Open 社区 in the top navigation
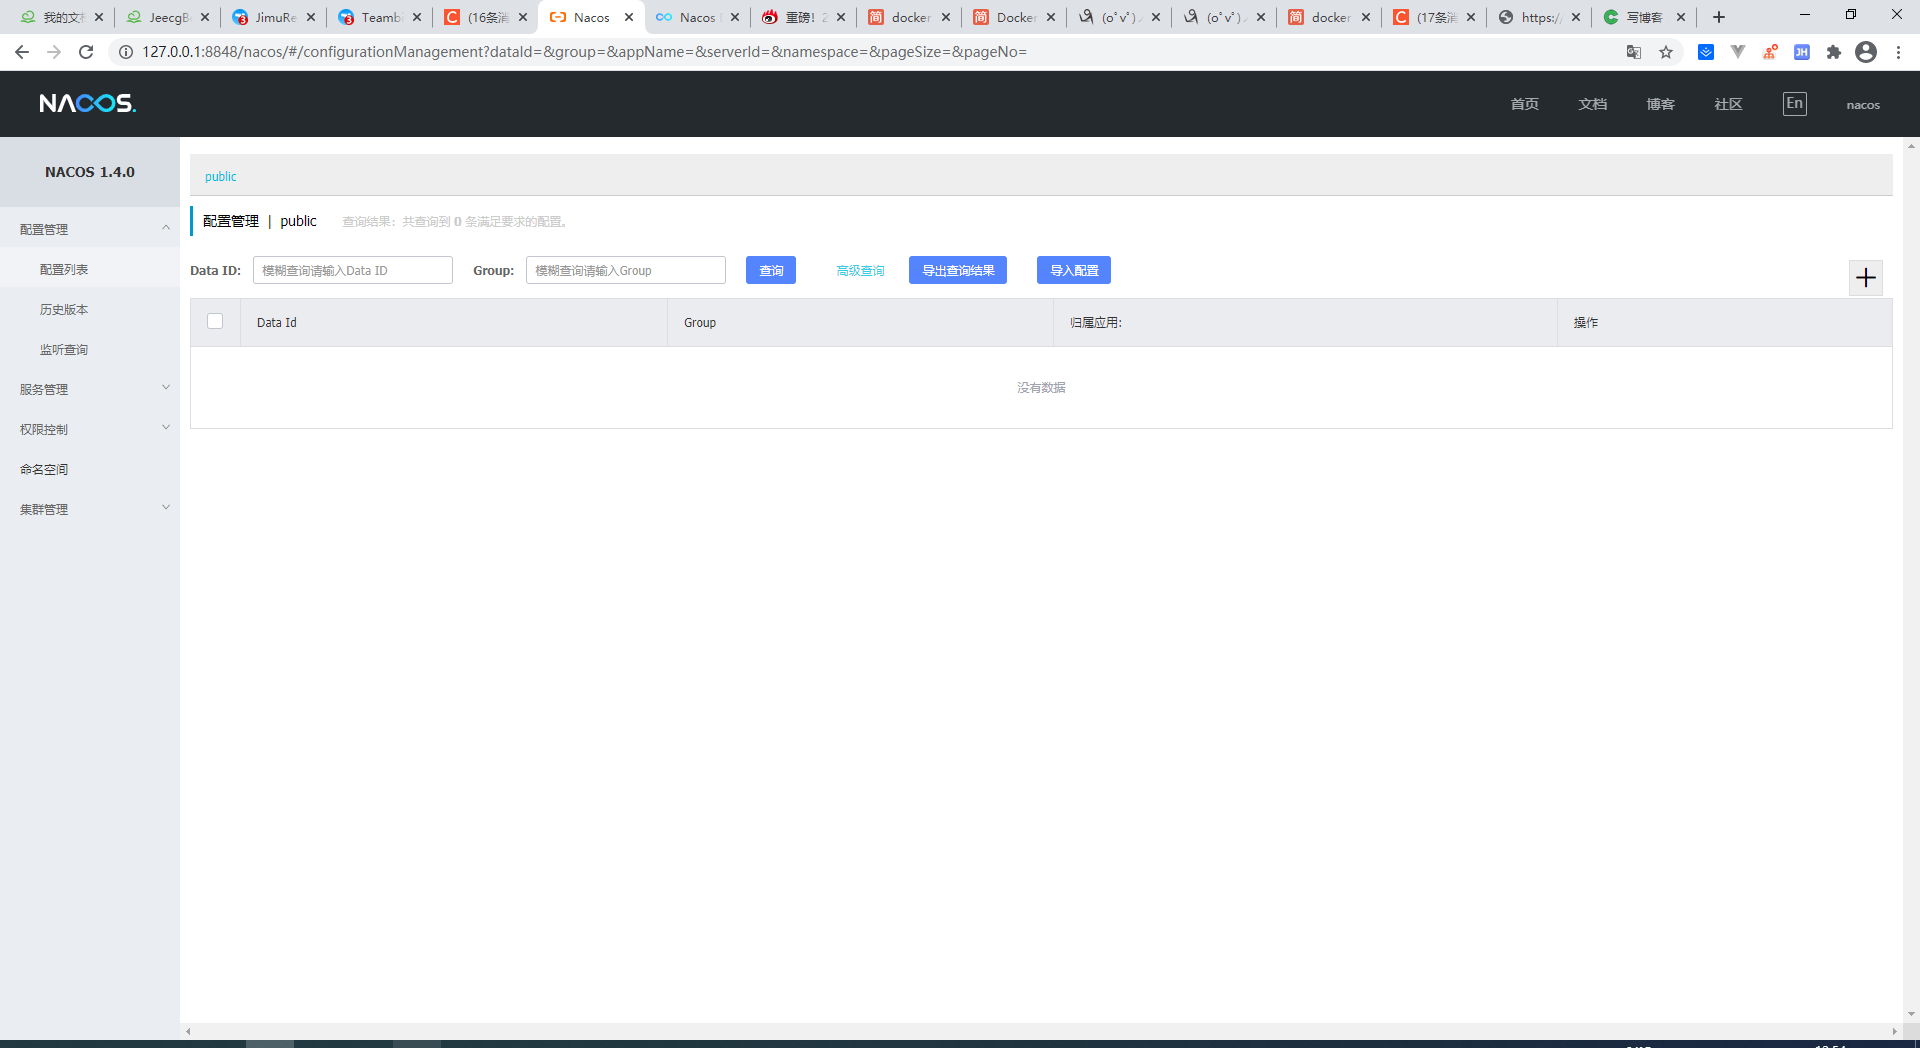 click(x=1729, y=104)
